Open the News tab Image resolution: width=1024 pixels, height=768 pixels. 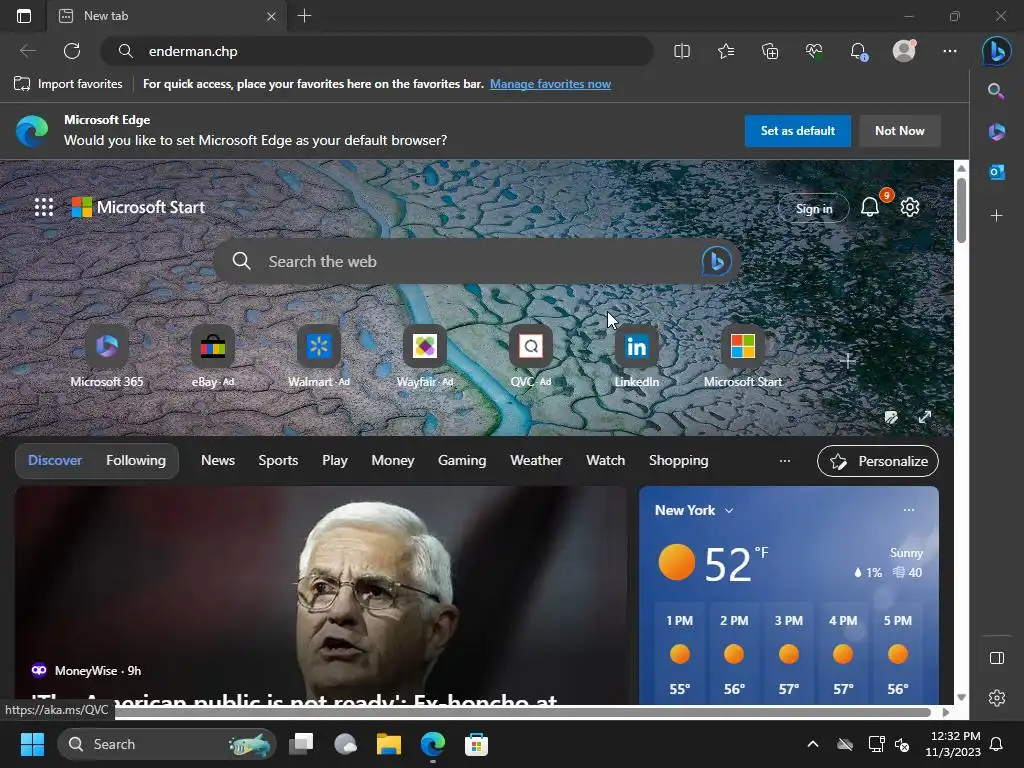click(217, 460)
